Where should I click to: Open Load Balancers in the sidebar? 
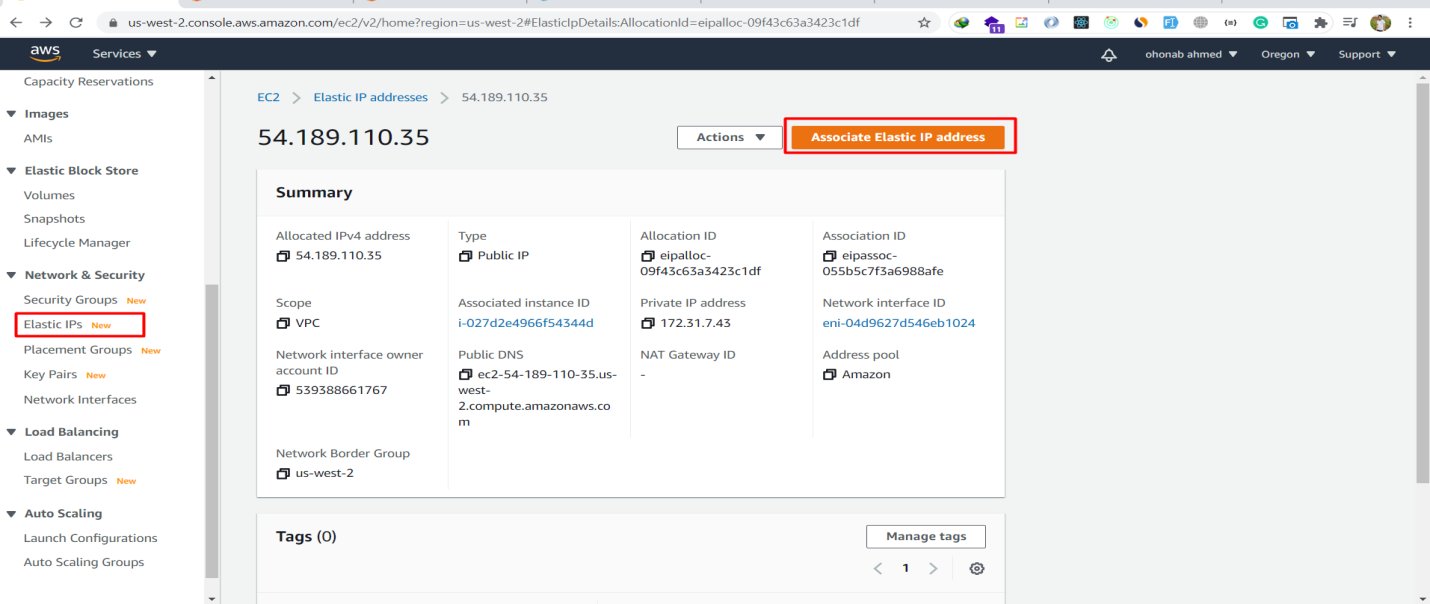pyautogui.click(x=68, y=457)
